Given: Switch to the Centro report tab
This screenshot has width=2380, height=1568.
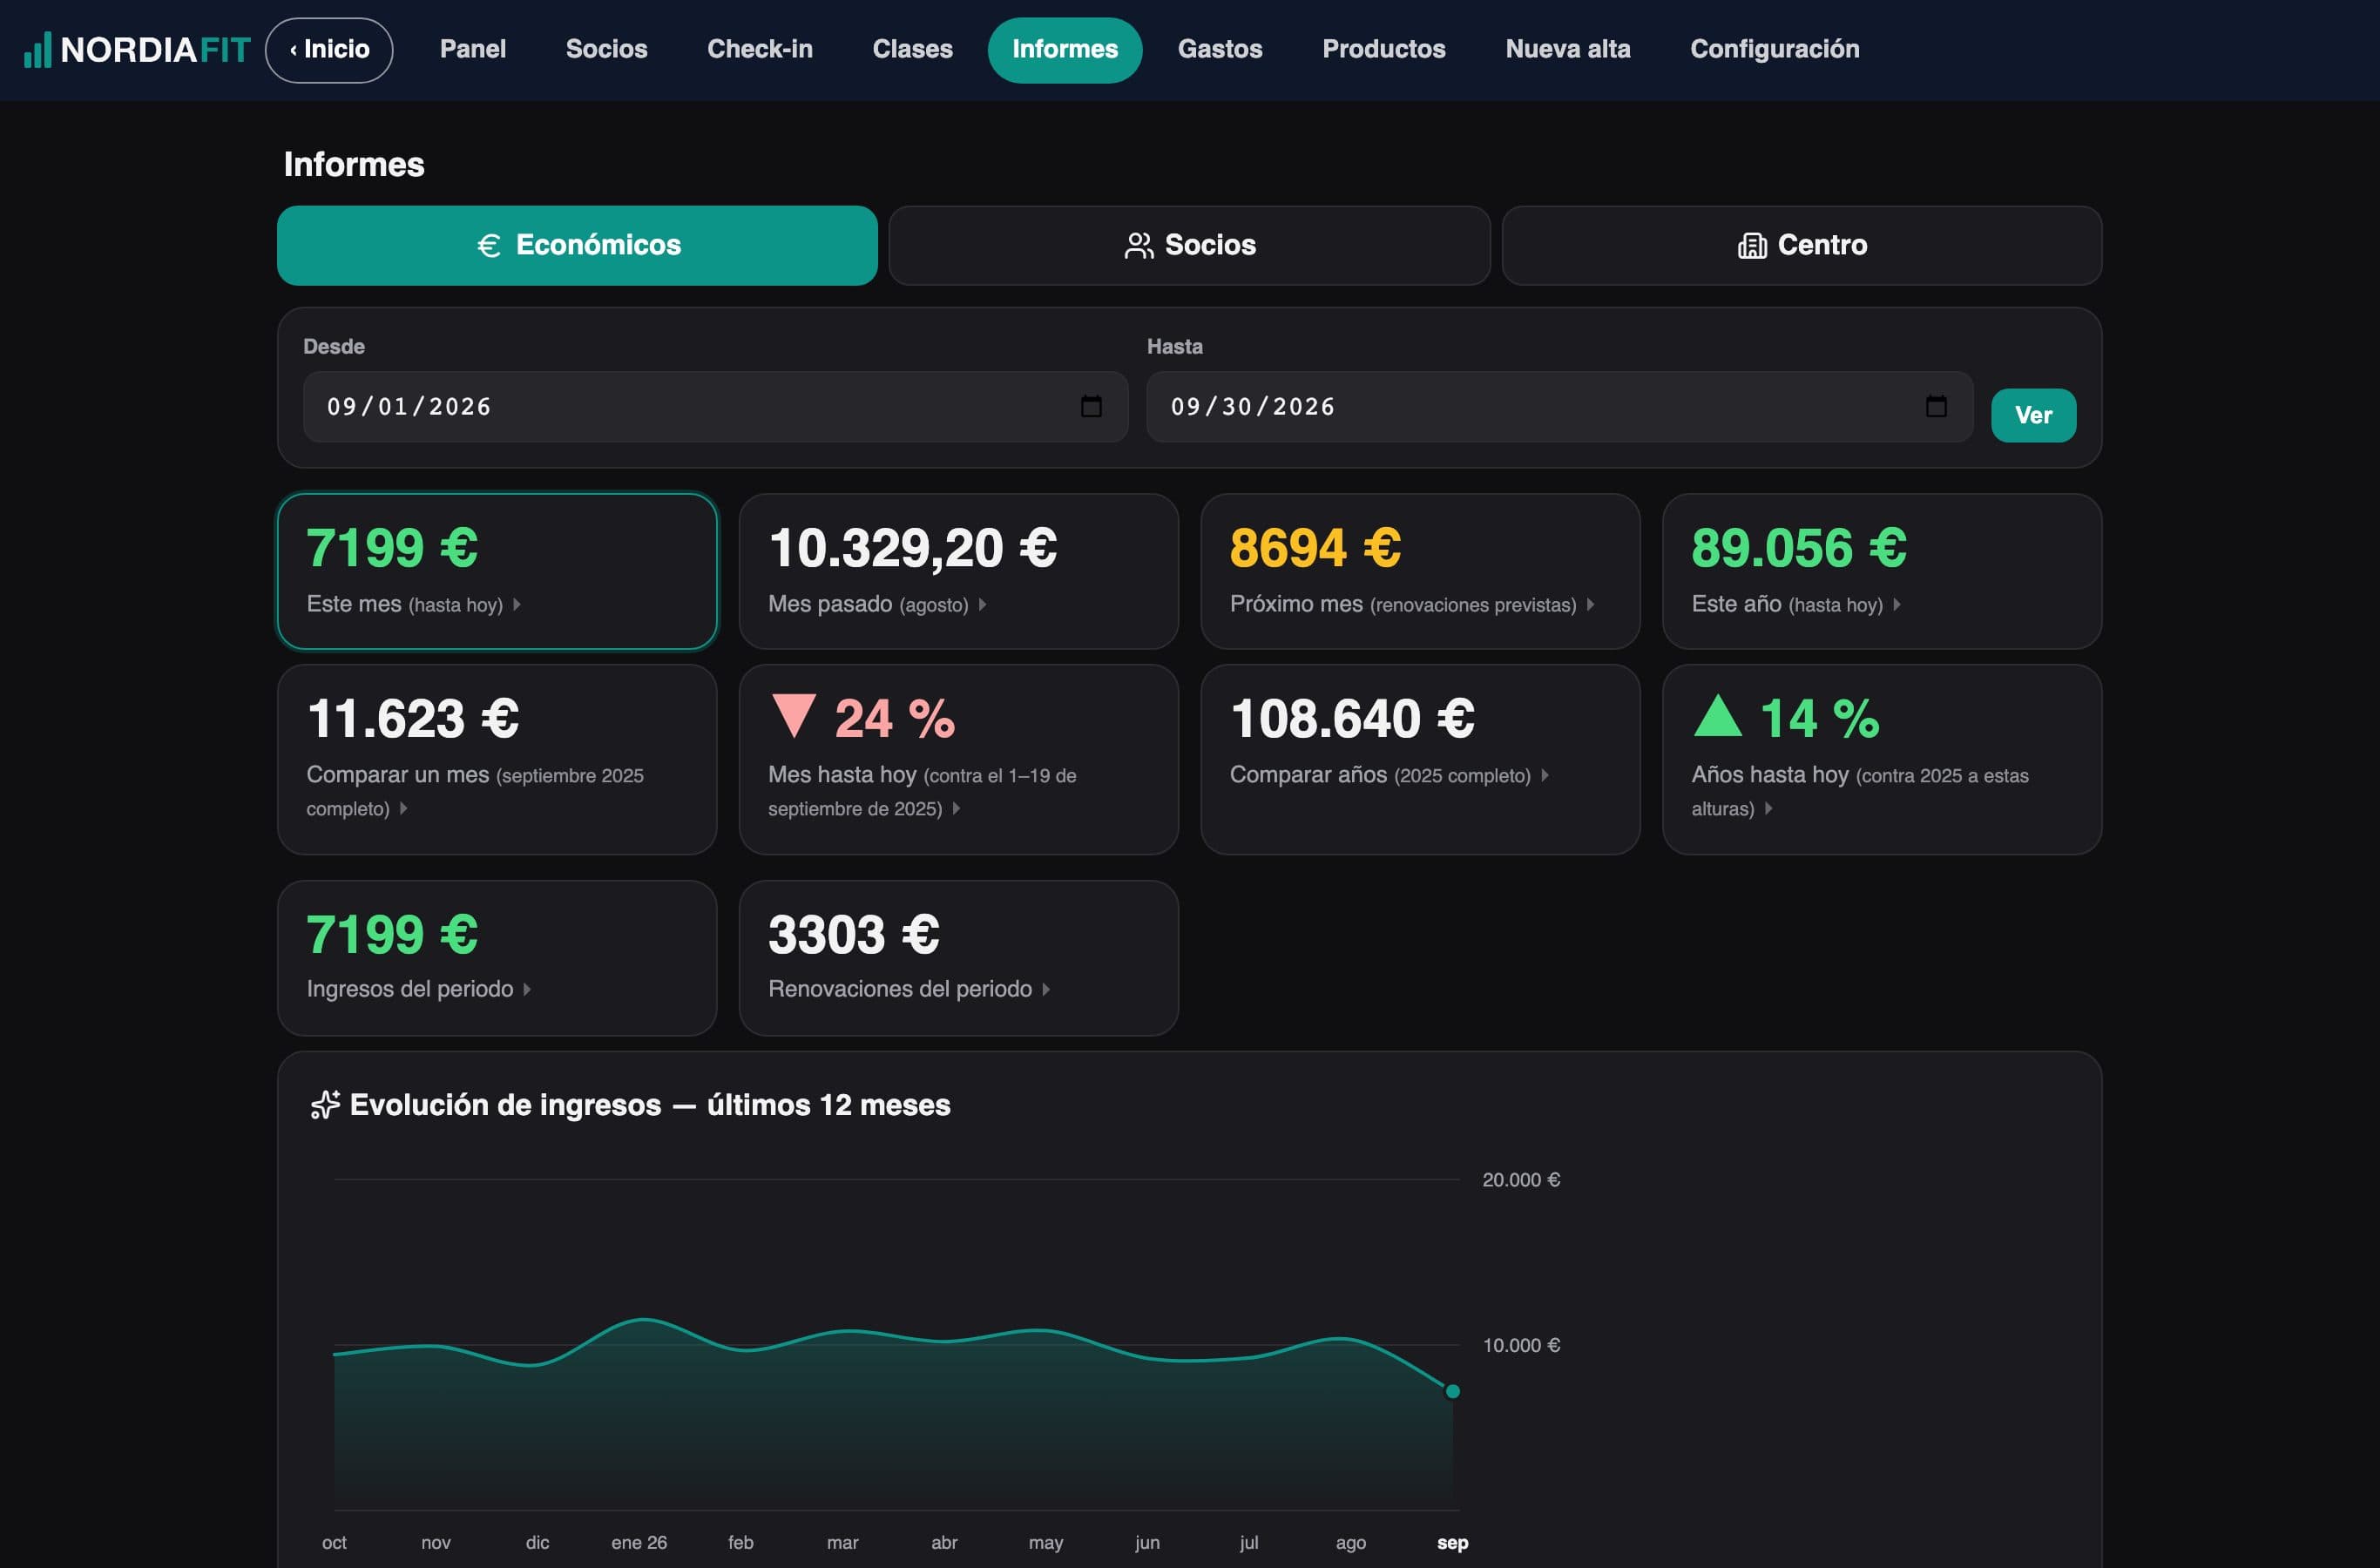Looking at the screenshot, I should (1801, 245).
